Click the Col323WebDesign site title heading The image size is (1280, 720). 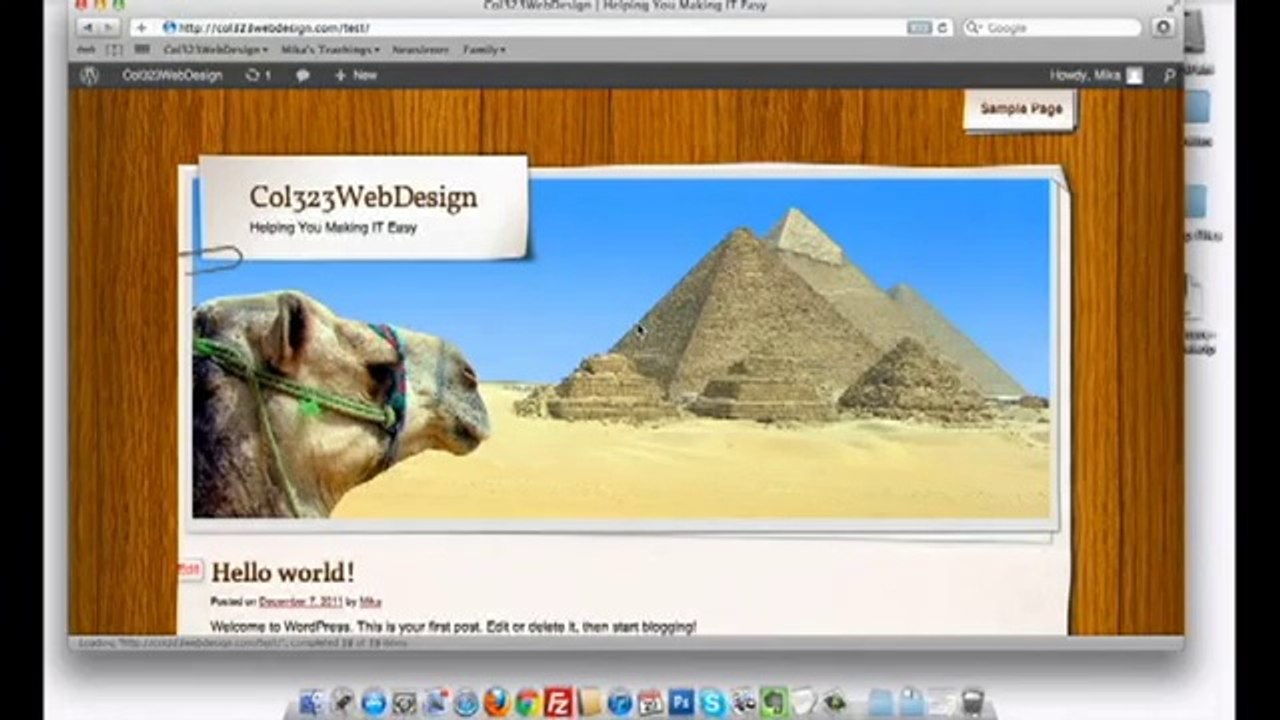point(363,197)
